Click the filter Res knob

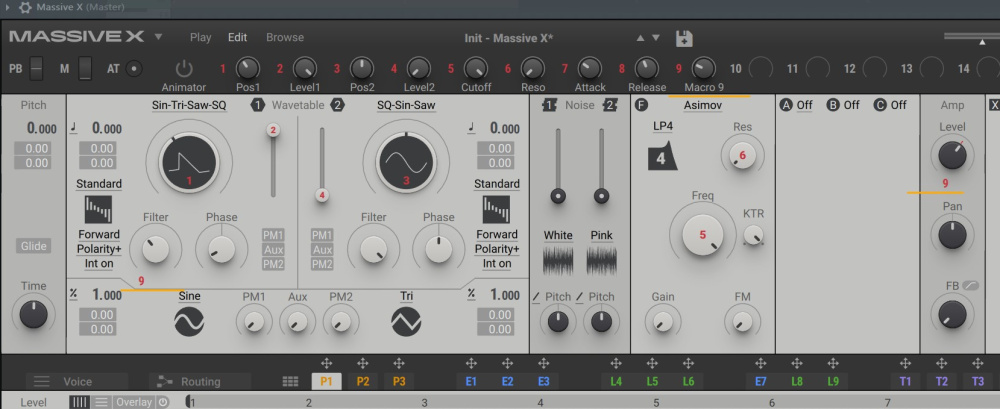742,154
